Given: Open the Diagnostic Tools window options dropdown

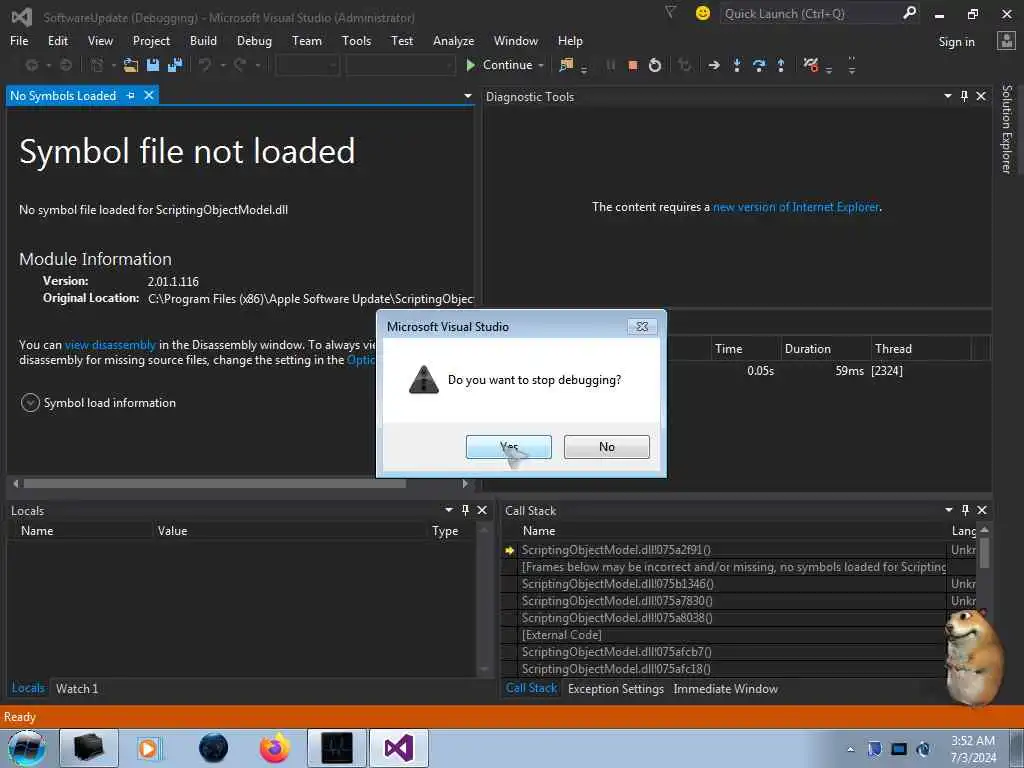Looking at the screenshot, I should [x=948, y=96].
